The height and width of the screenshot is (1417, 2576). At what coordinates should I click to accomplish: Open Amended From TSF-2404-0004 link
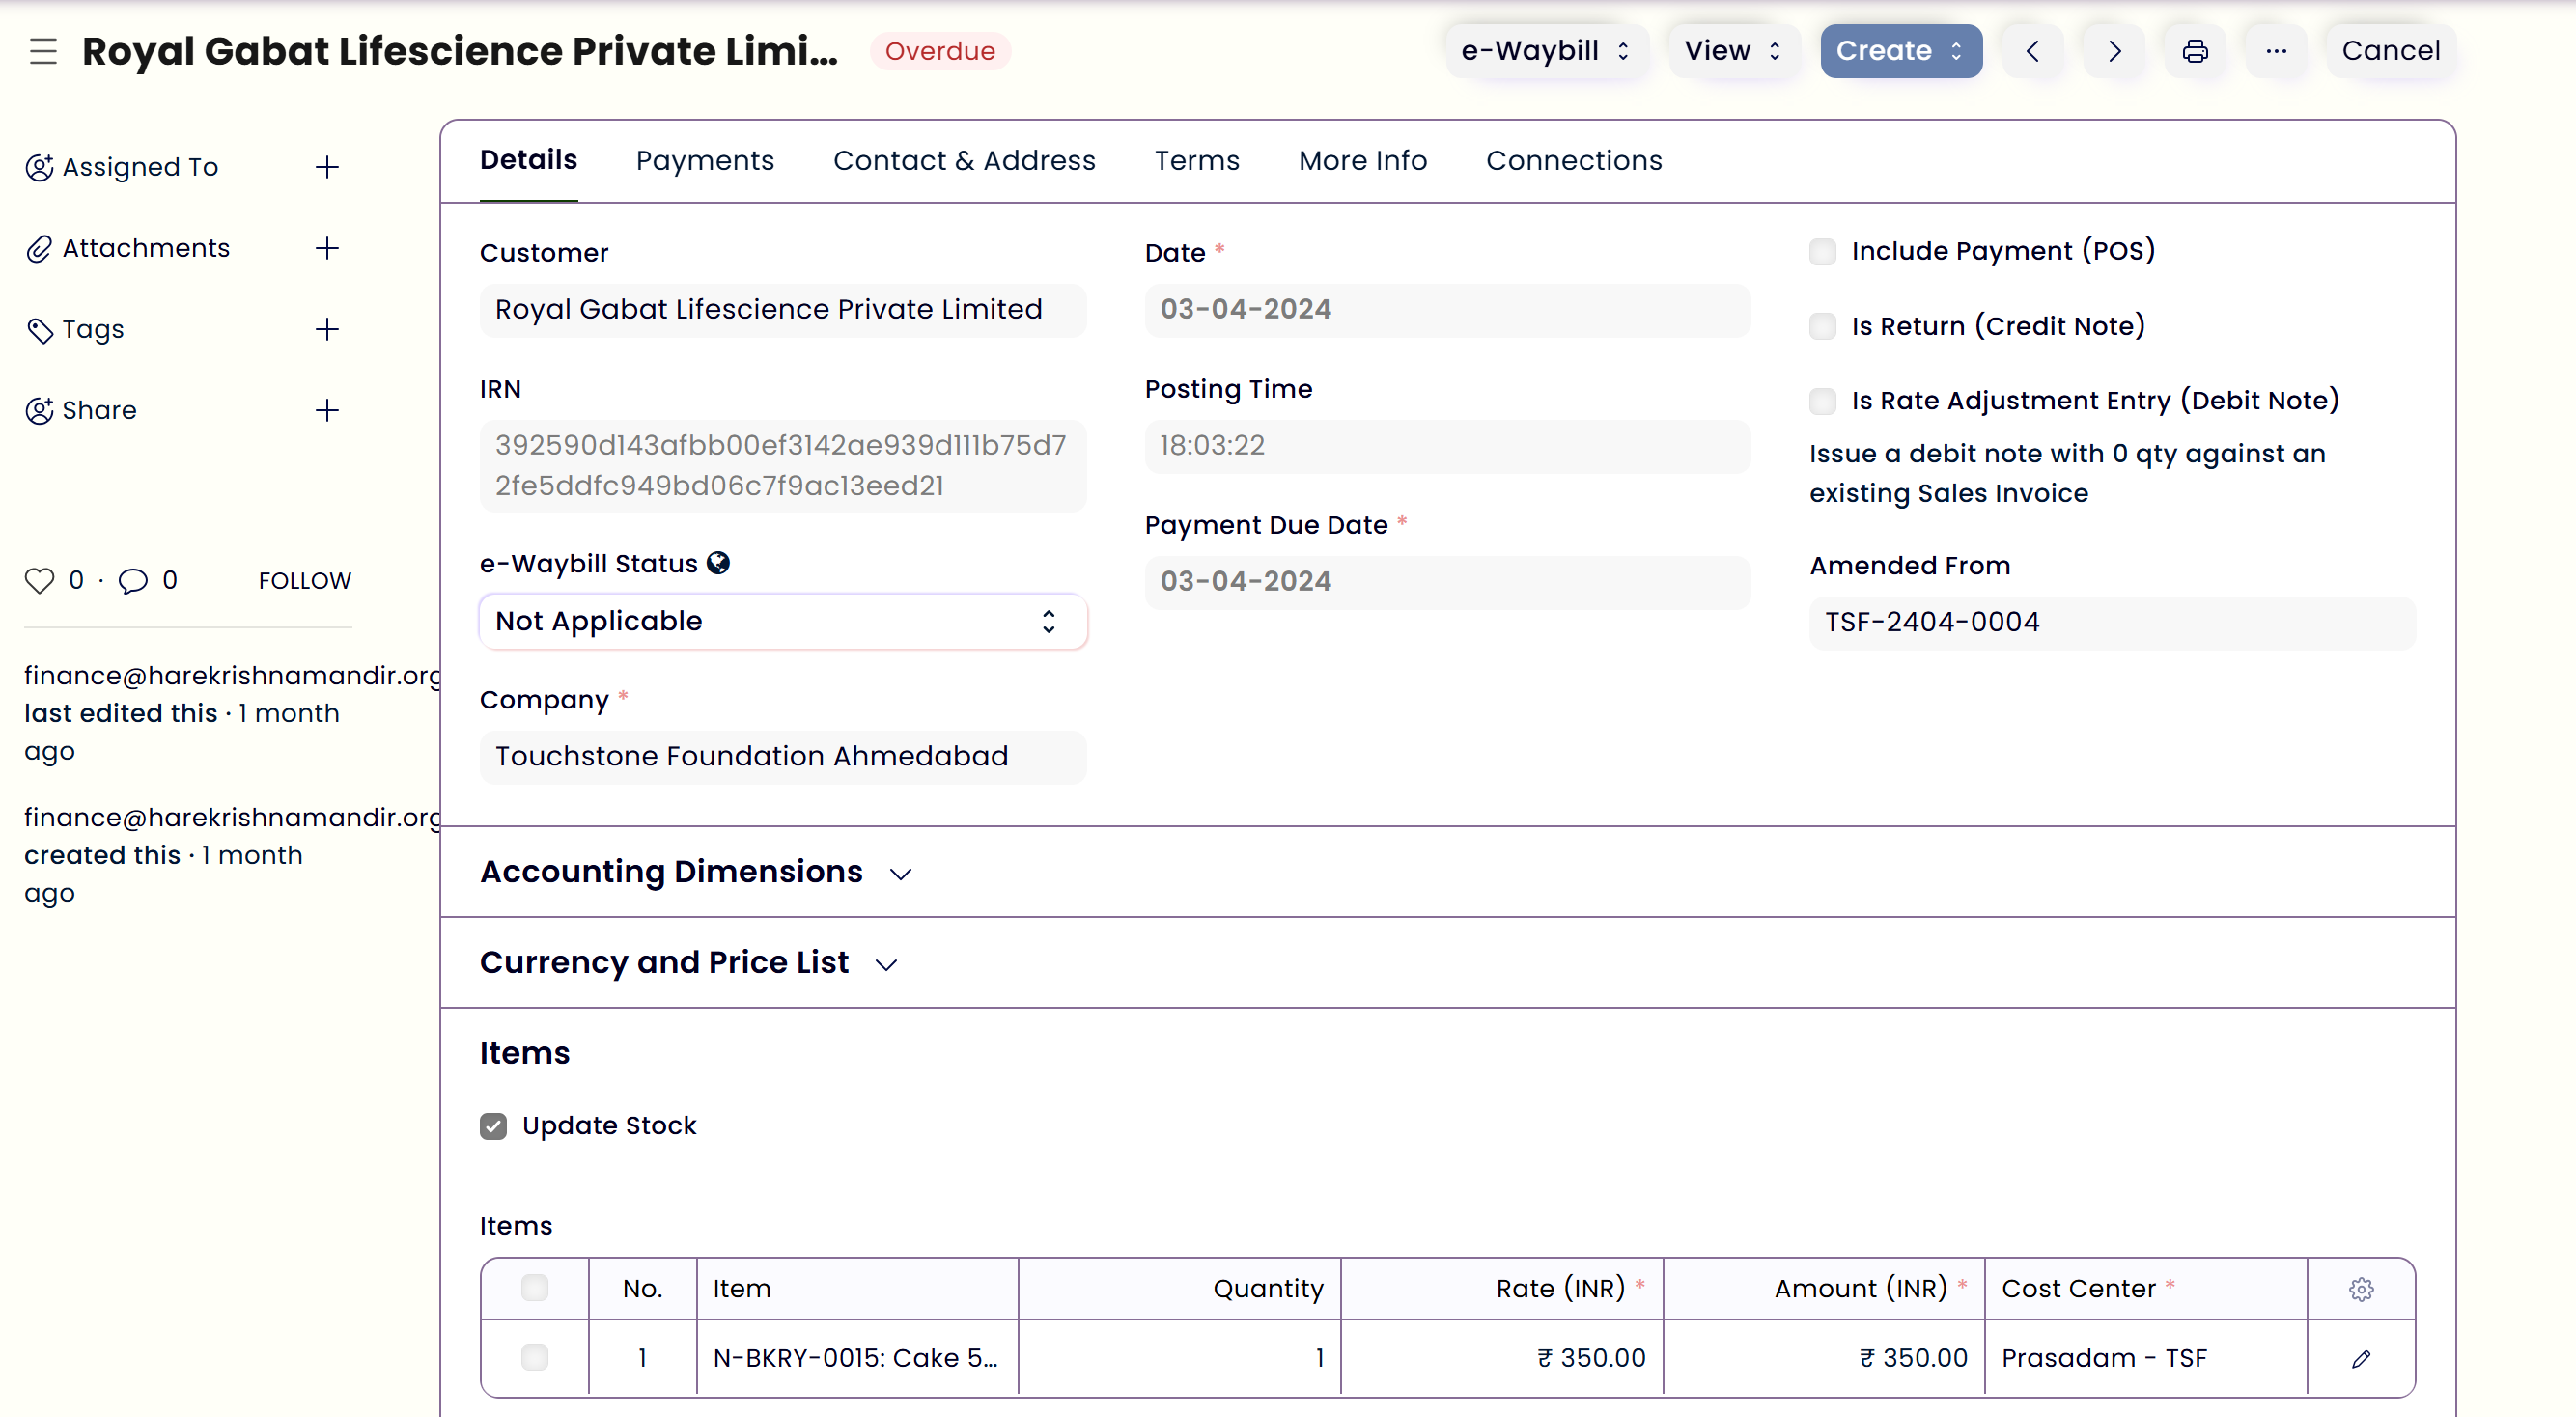(2113, 622)
